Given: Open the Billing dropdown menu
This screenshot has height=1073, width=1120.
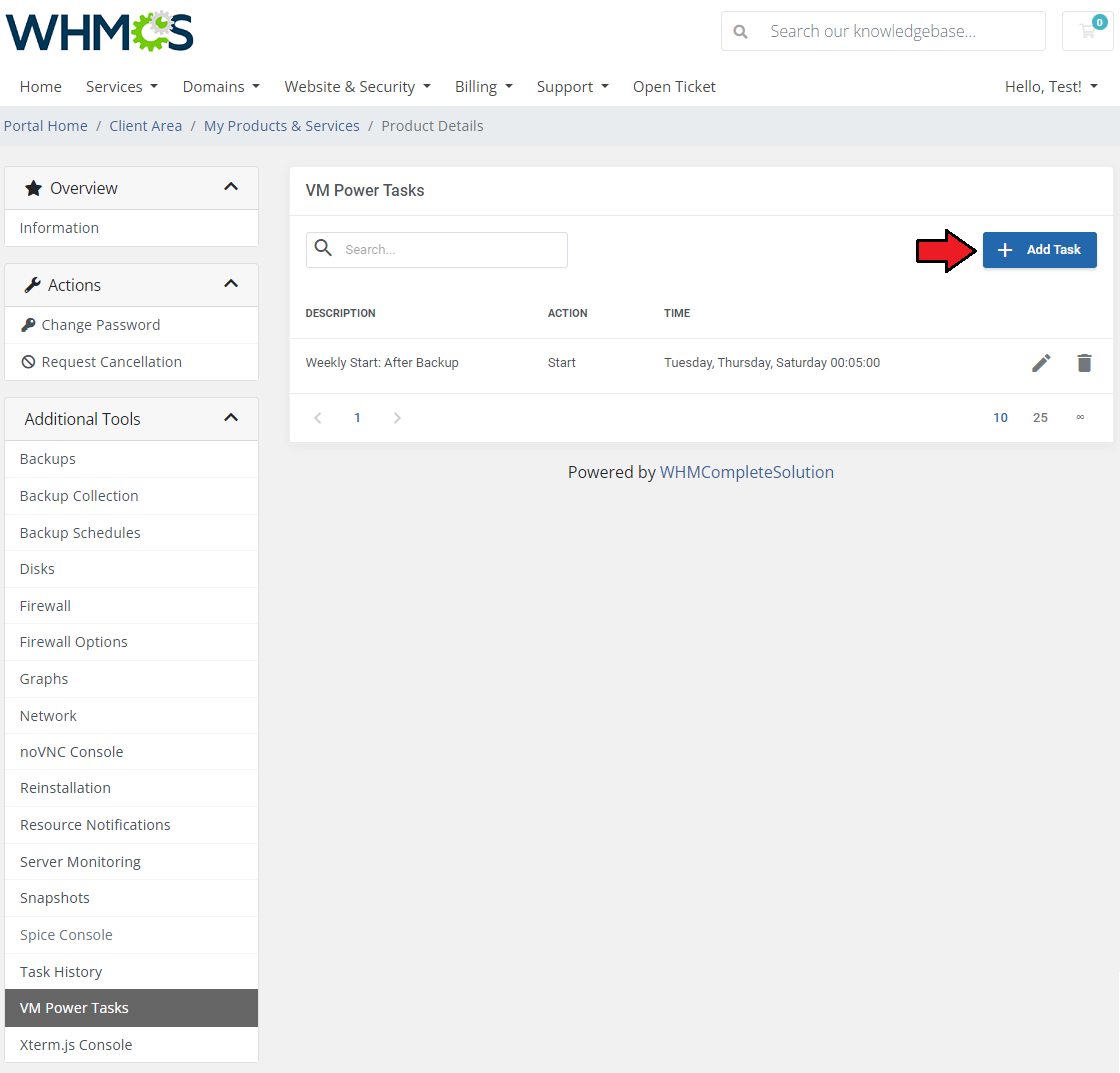Looking at the screenshot, I should 483,87.
